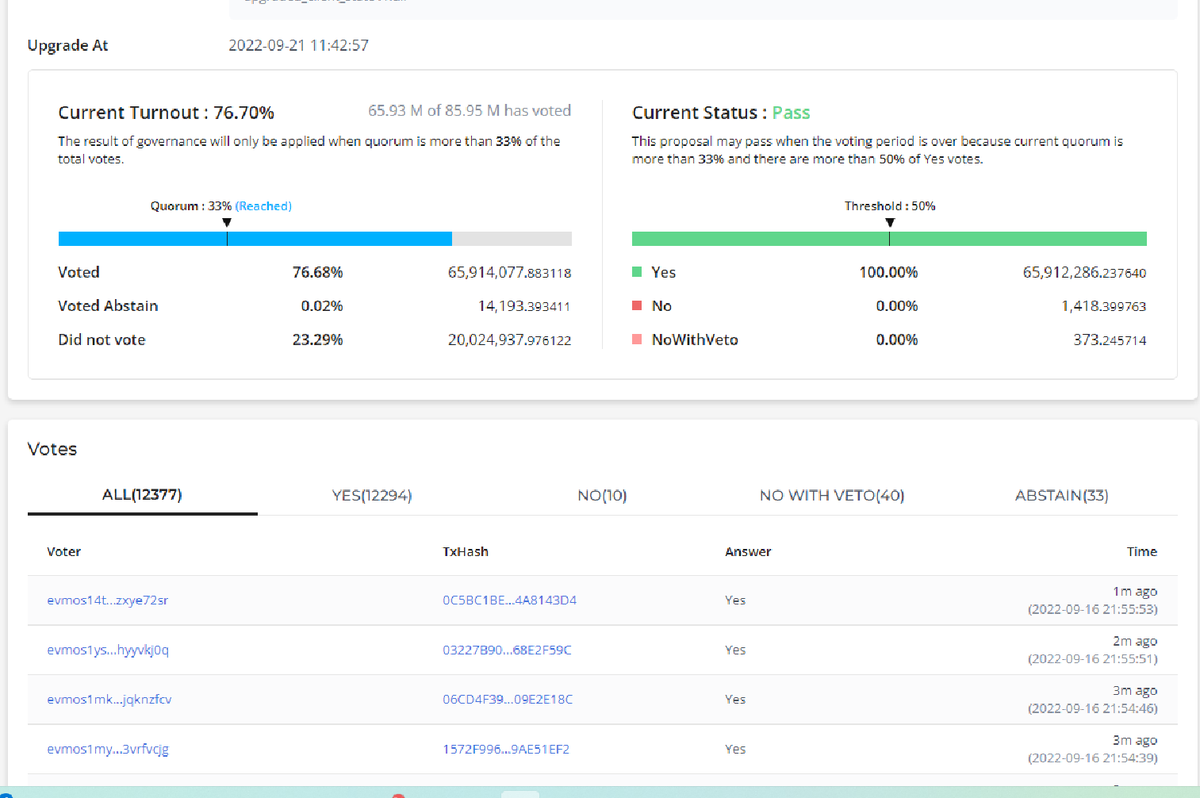Open voter evmos1my...3vrfvcjg

point(108,749)
